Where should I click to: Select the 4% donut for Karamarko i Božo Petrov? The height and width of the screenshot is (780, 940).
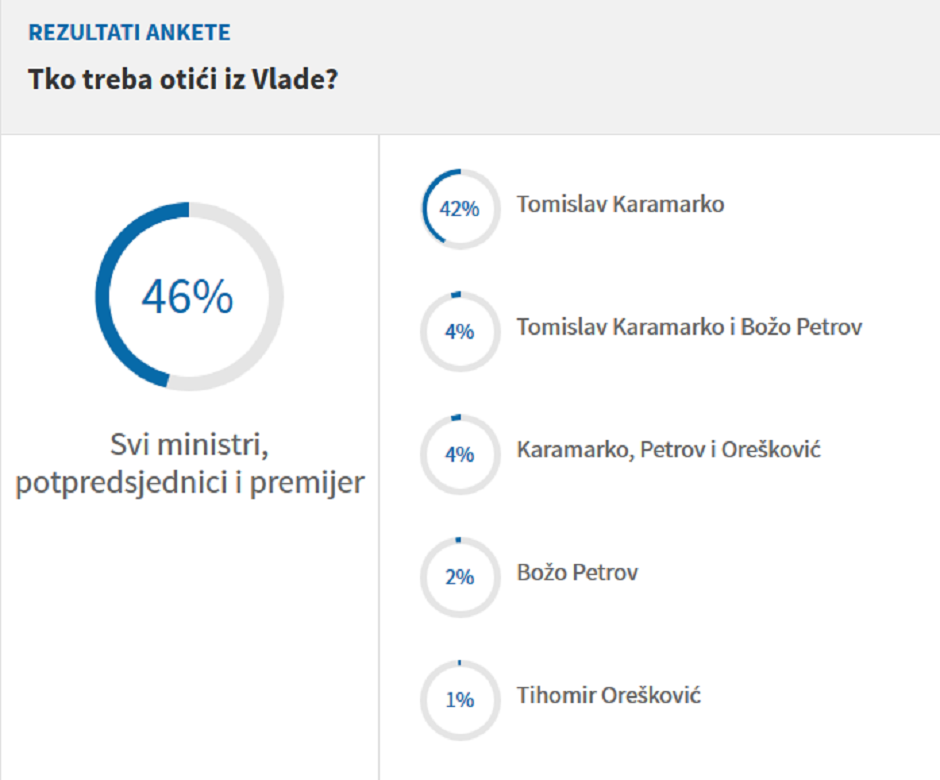(x=459, y=332)
